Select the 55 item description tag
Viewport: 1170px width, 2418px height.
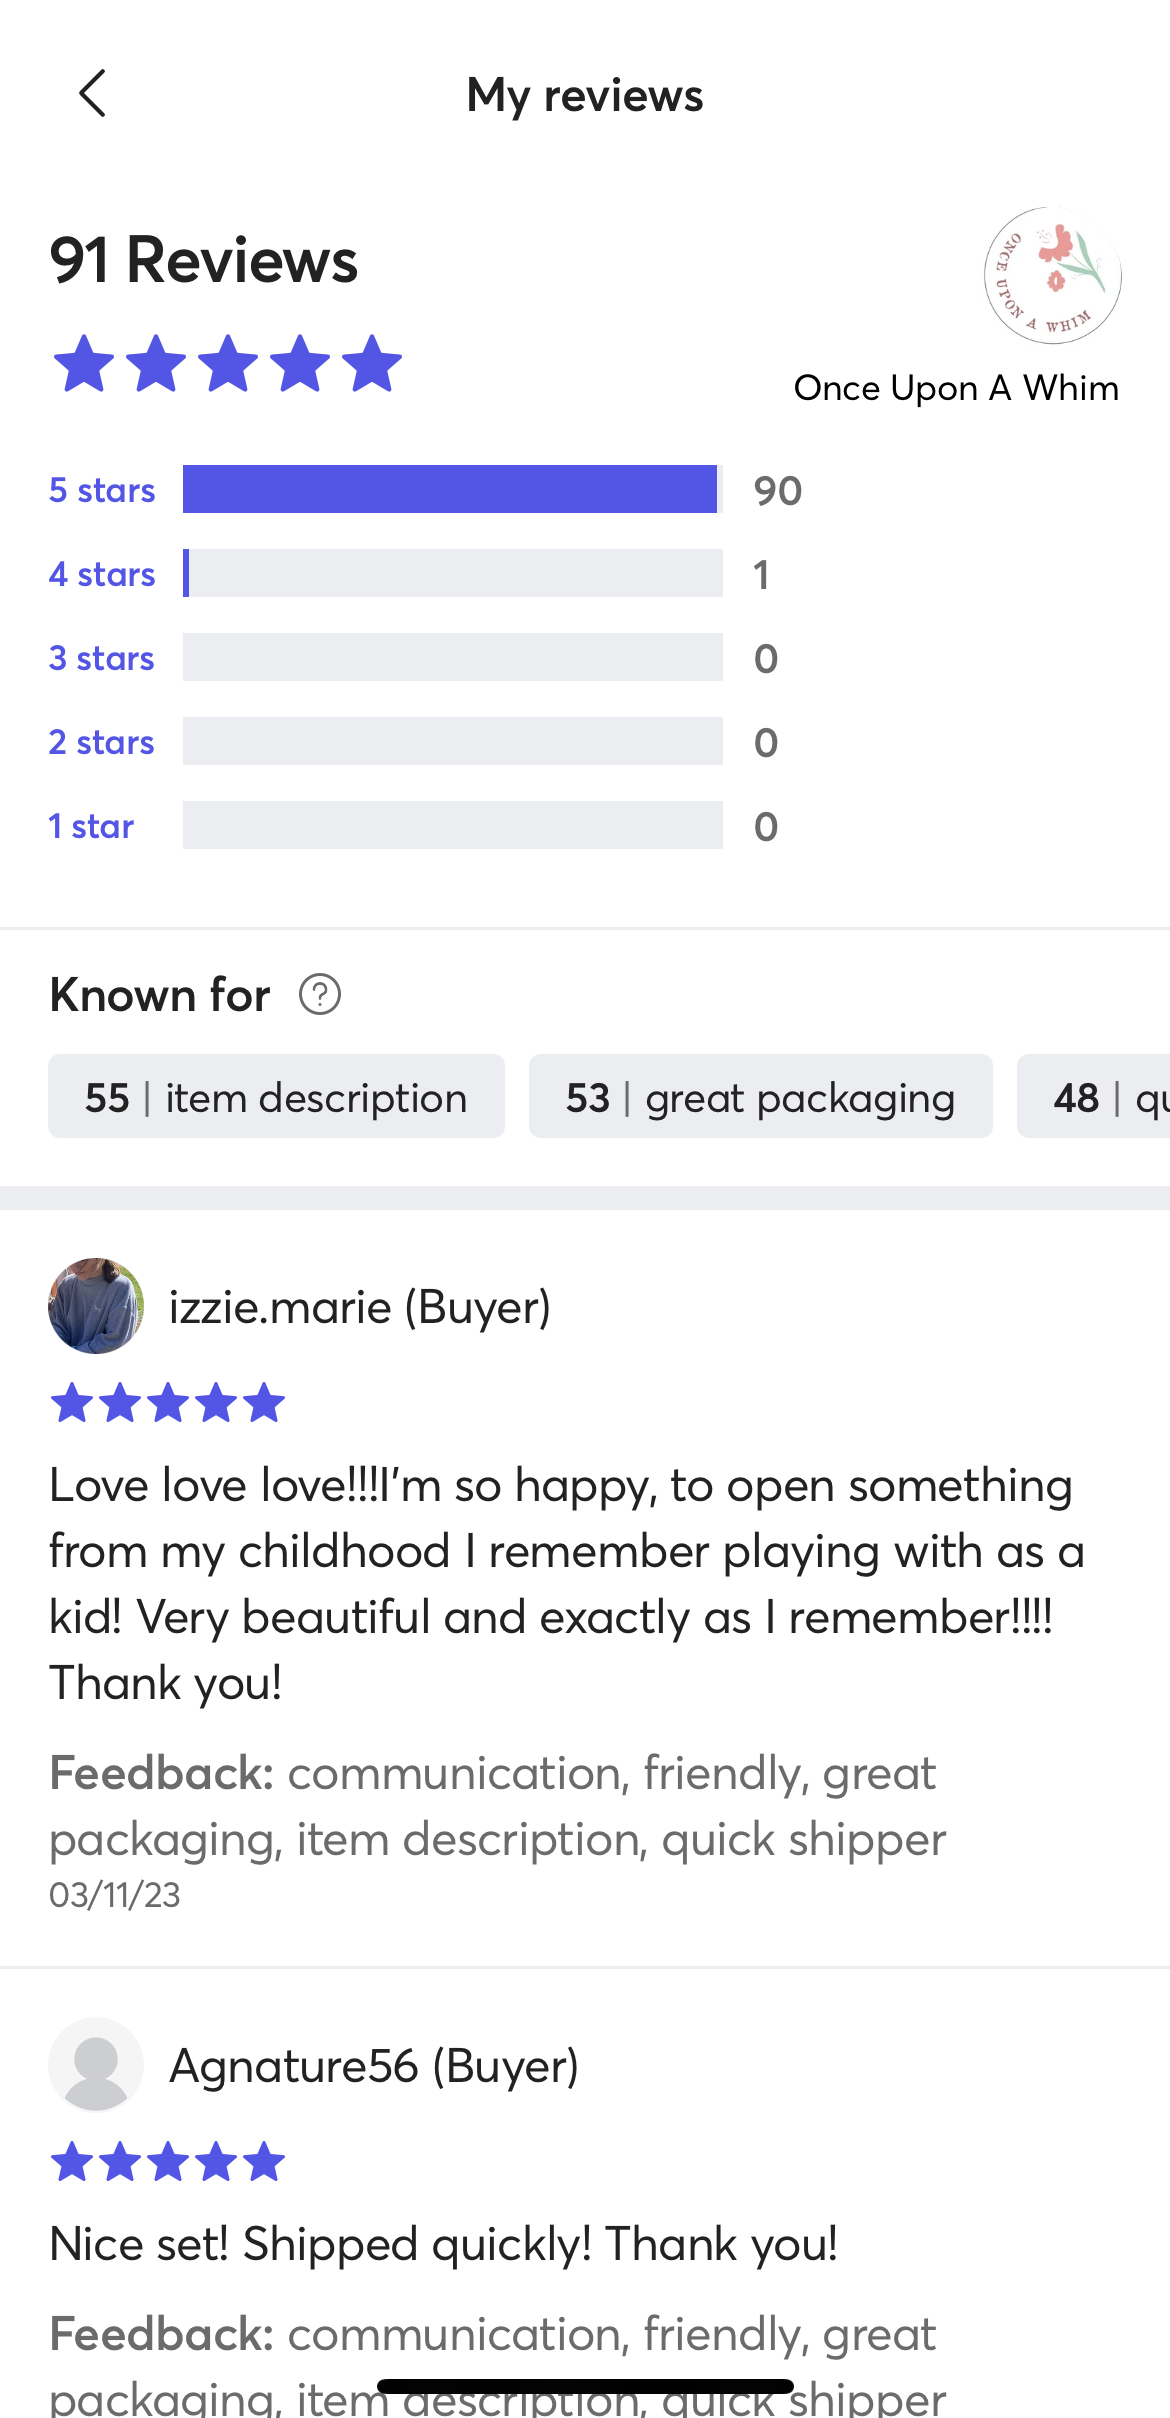click(x=276, y=1096)
